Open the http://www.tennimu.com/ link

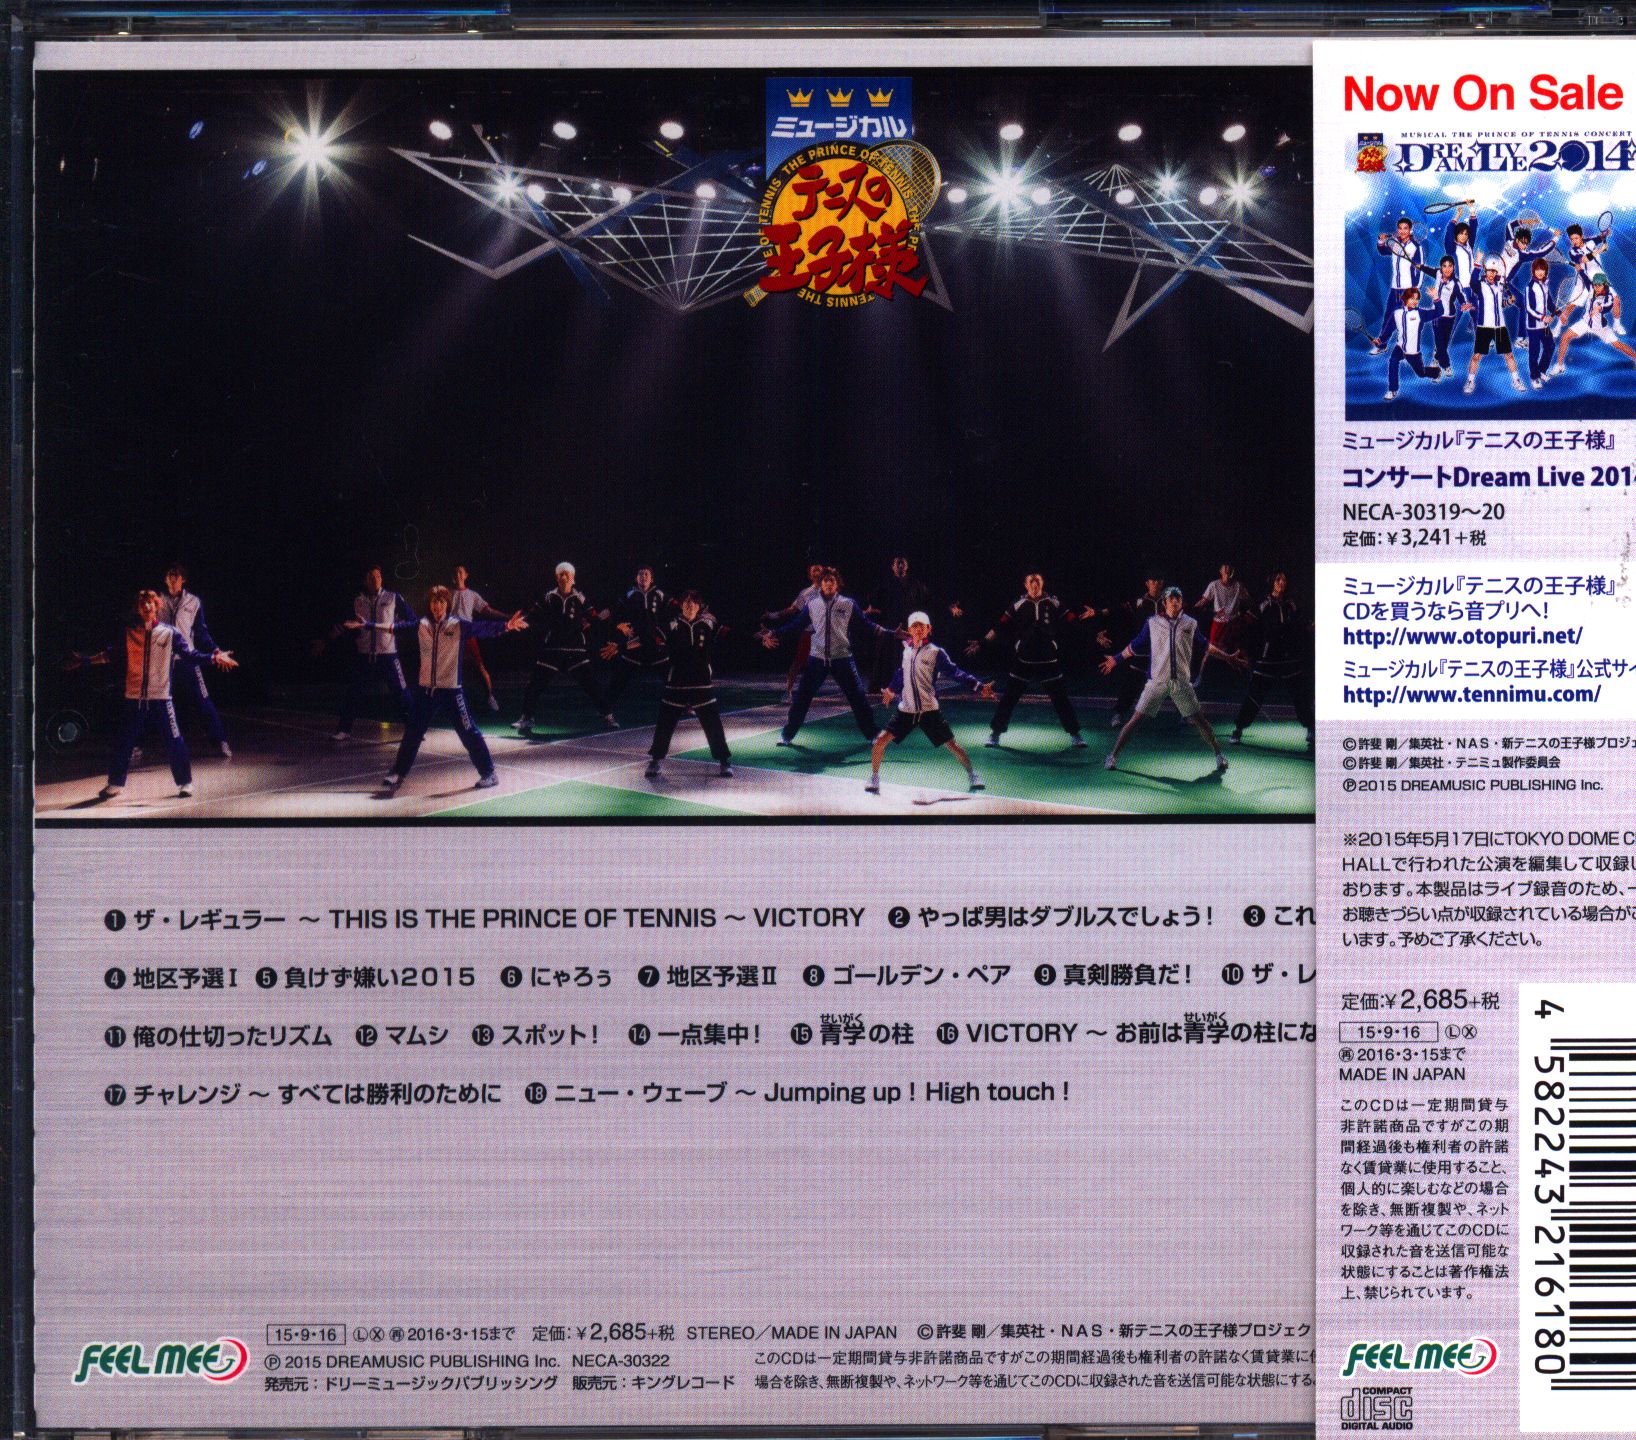1471,694
